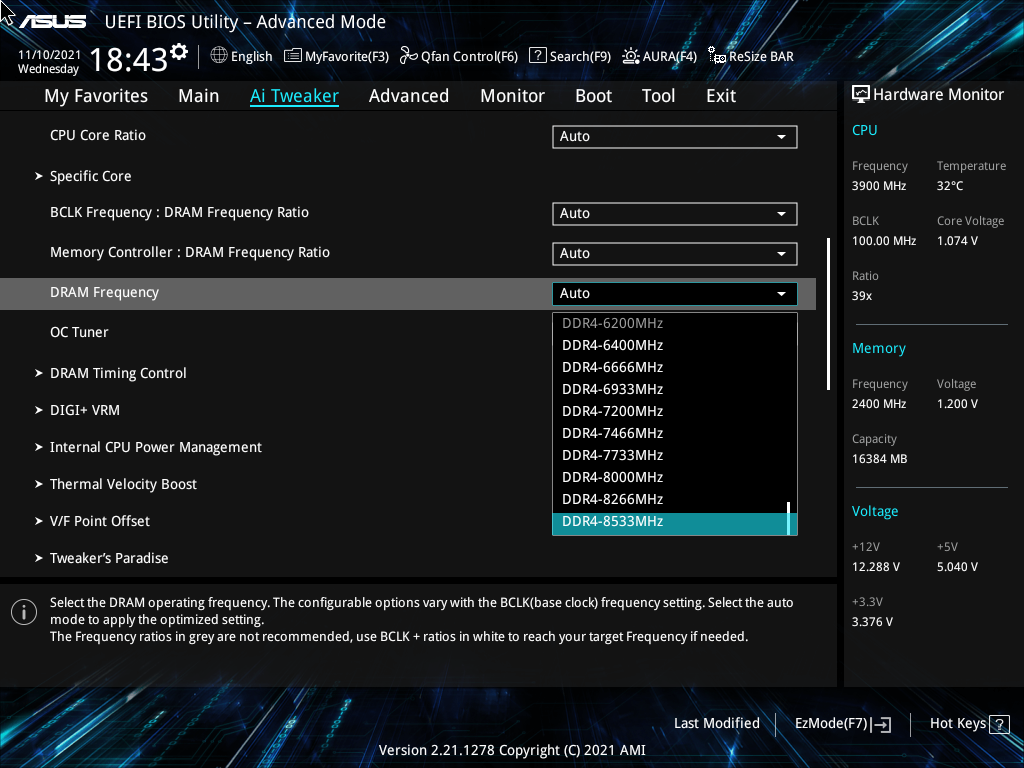Click the +3.3V 3.376 V reading
Viewport: 1024px width, 768px height.
coord(872,622)
